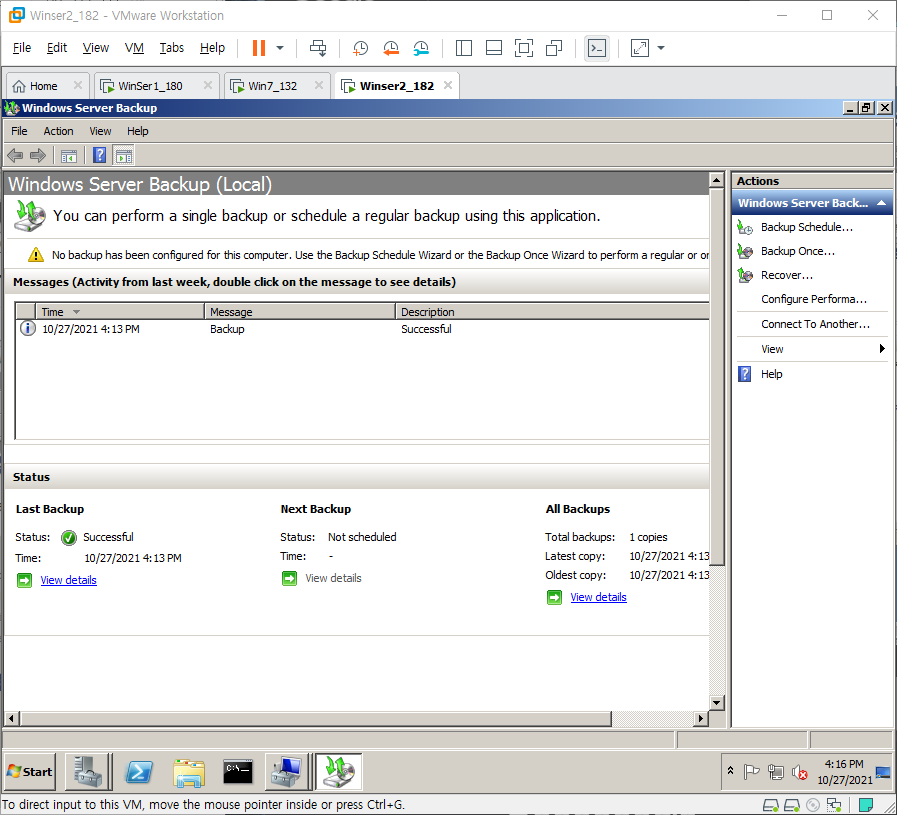Click the Message column header

click(300, 312)
